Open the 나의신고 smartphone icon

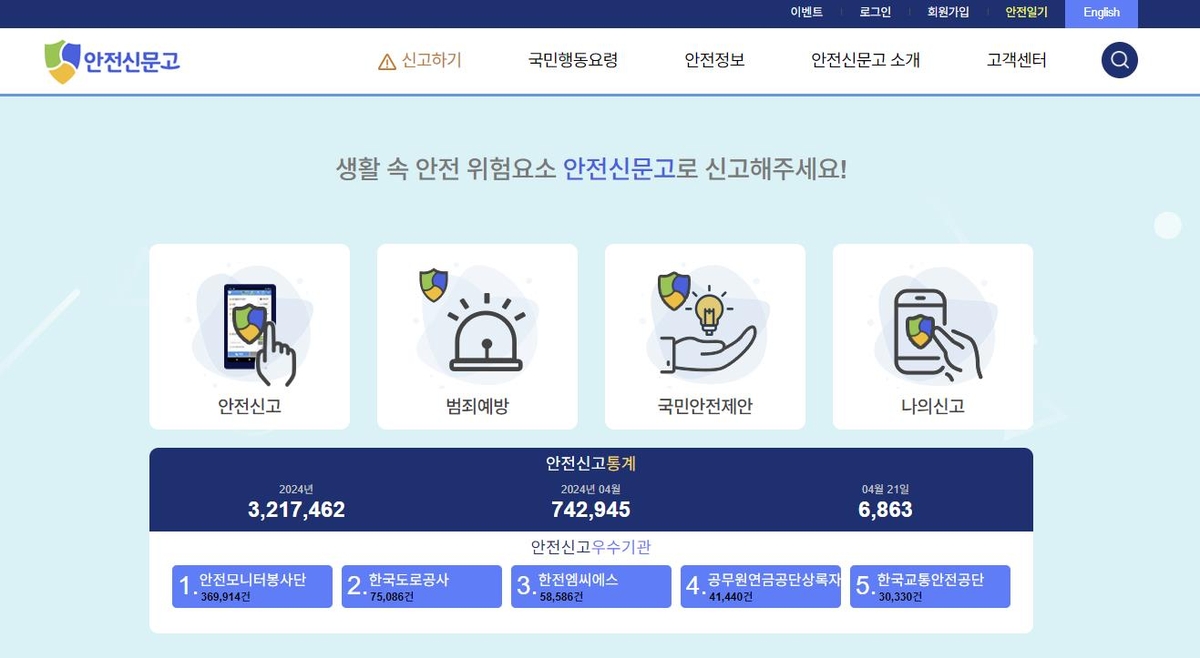coord(933,332)
